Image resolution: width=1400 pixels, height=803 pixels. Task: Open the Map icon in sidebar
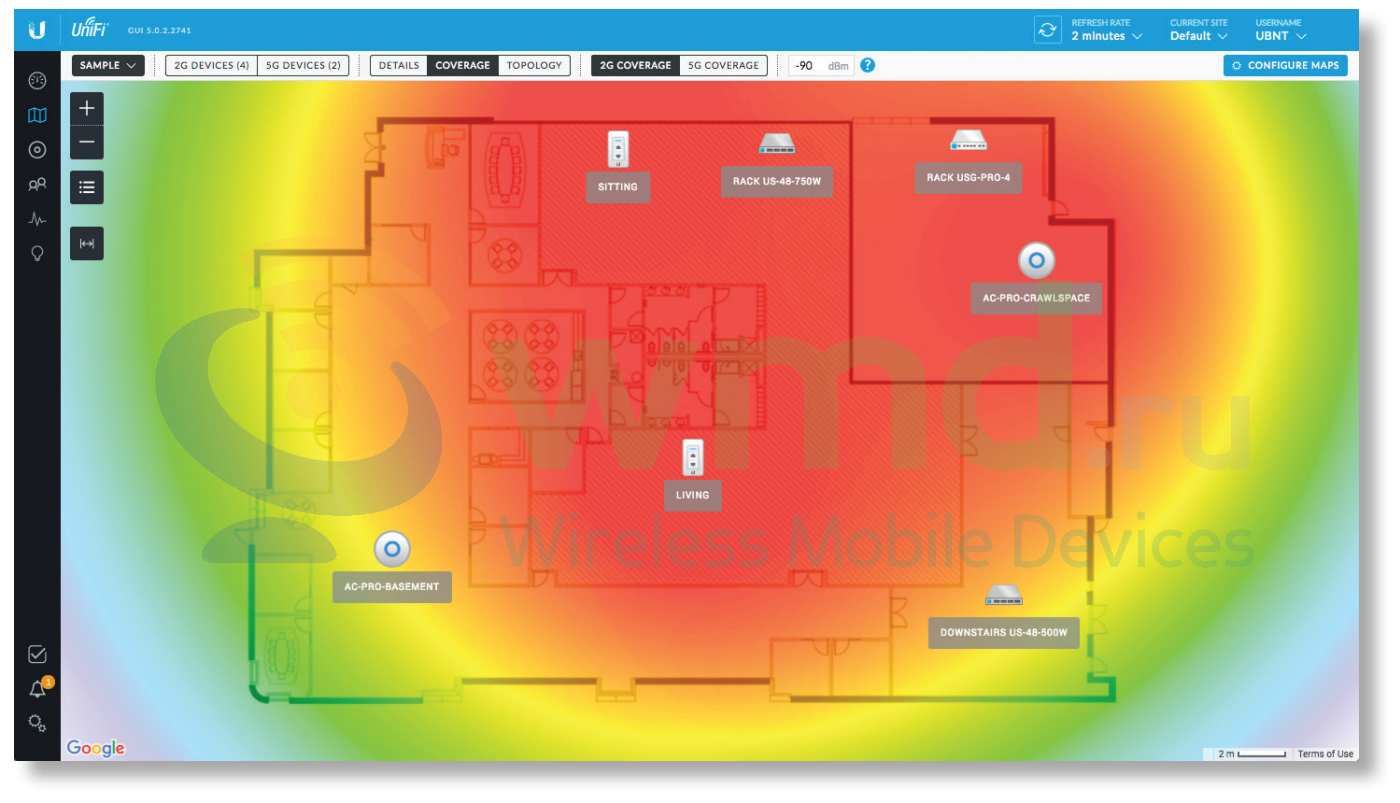tap(37, 116)
